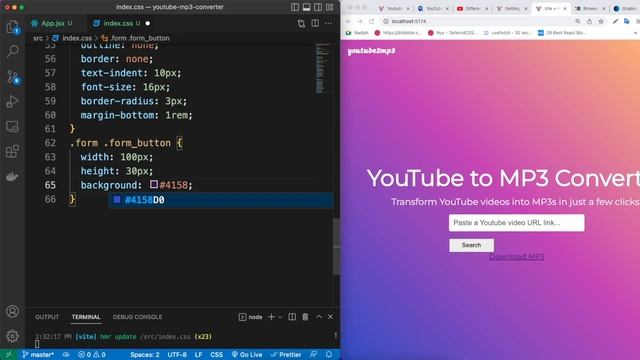
Task: Change encoding via UTF-8 in status bar
Action: (x=177, y=354)
